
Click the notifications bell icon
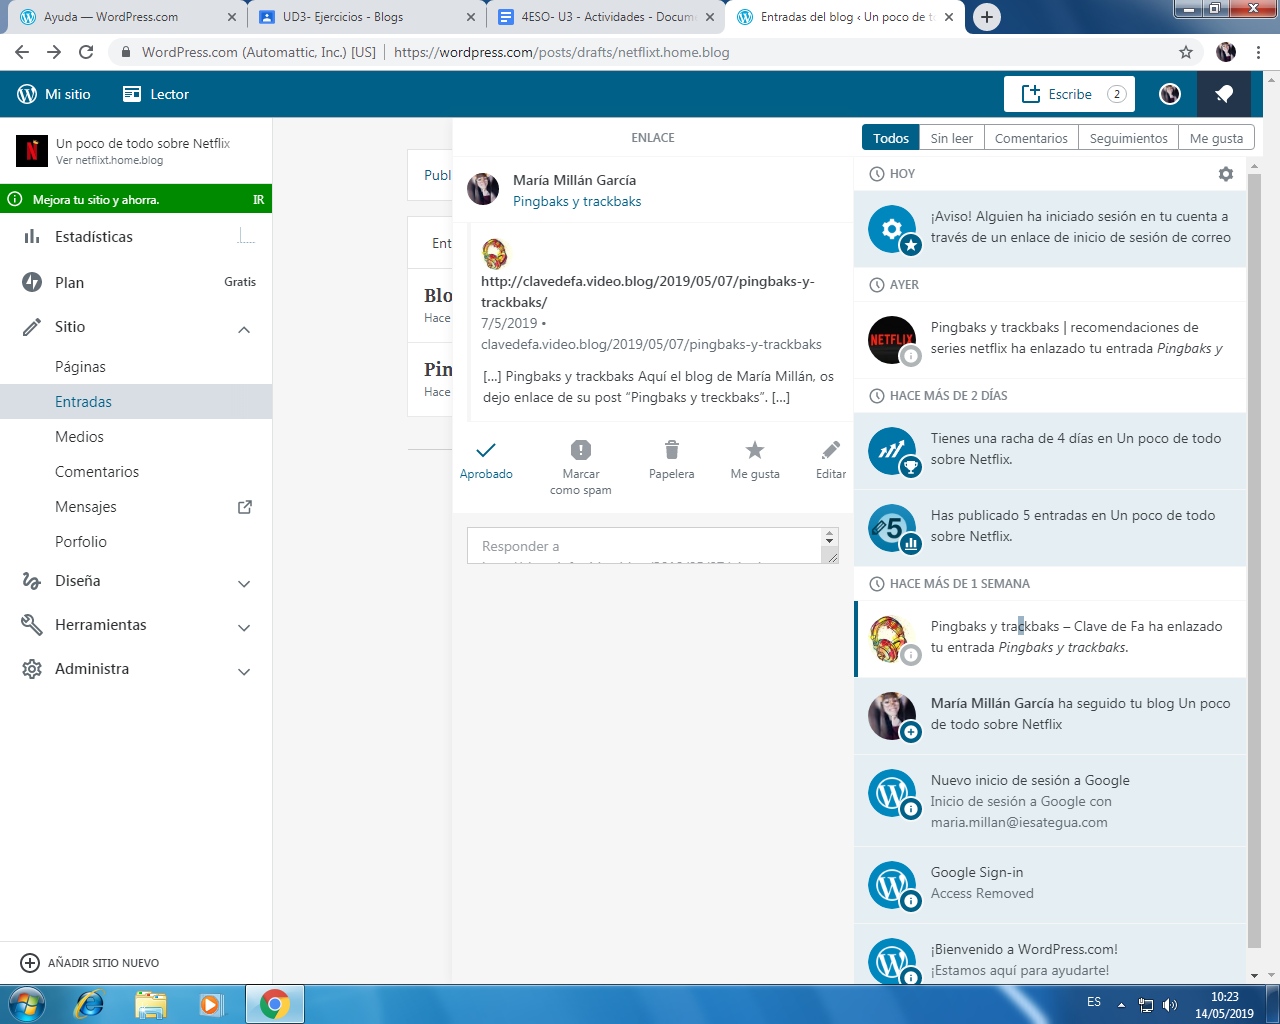(x=1224, y=94)
